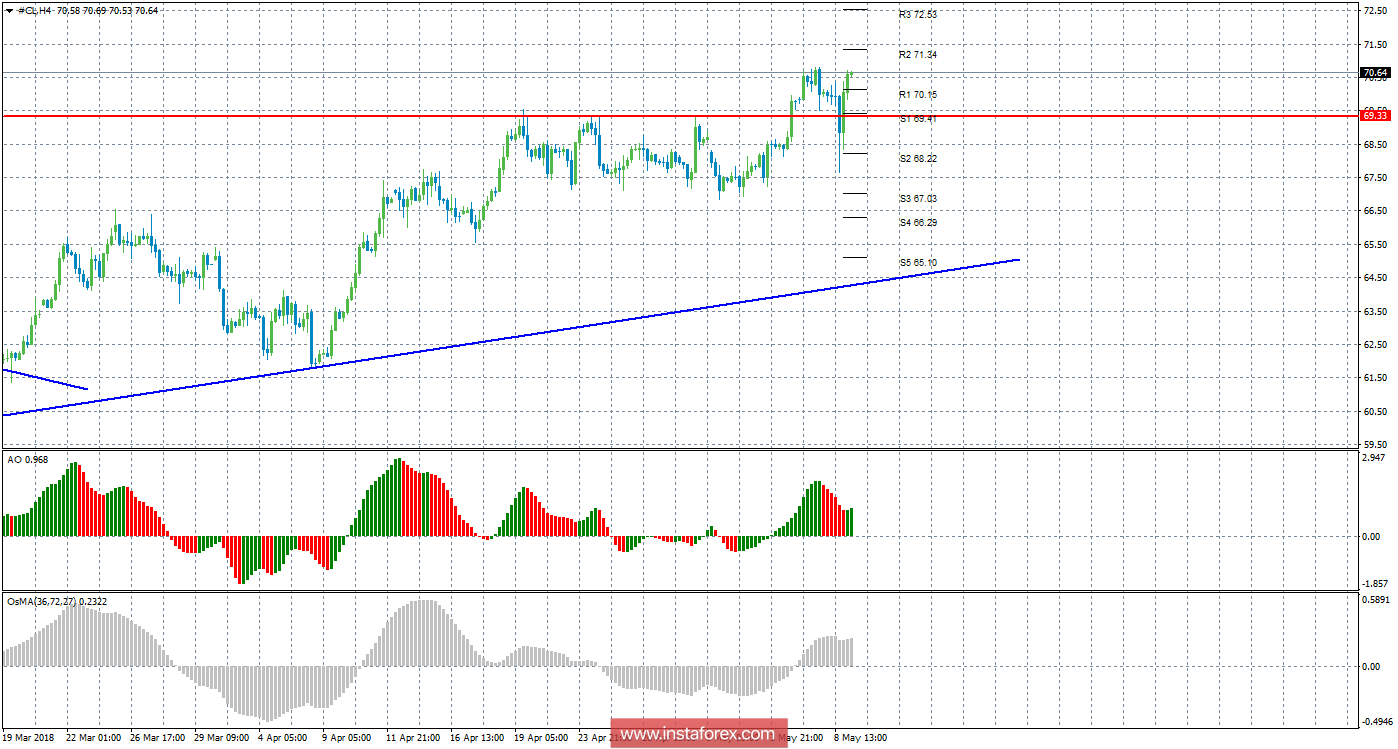Click the S5 65.10 pivot label
1398x749 pixels.
coord(918,263)
